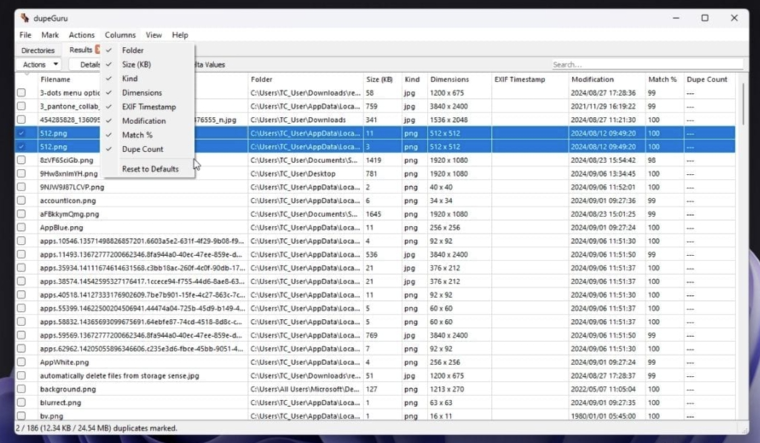Open the Mark menu
Image resolution: width=760 pixels, height=443 pixels.
(50, 35)
